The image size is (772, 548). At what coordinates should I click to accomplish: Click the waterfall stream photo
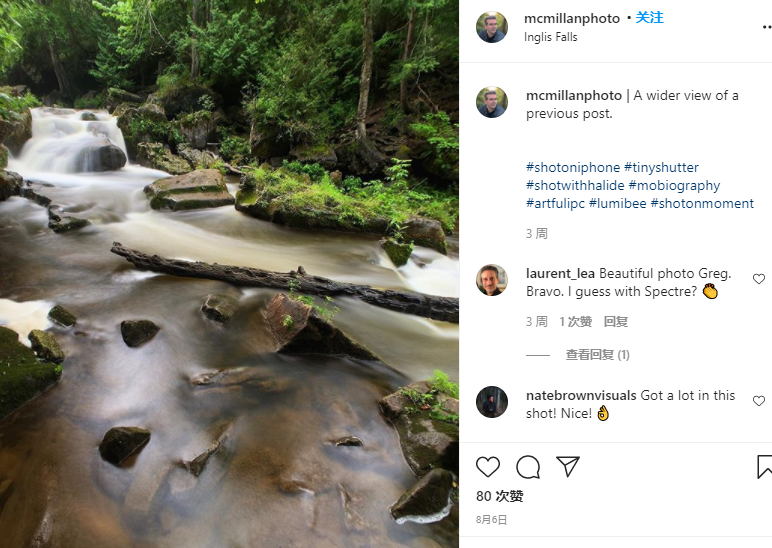tap(229, 274)
